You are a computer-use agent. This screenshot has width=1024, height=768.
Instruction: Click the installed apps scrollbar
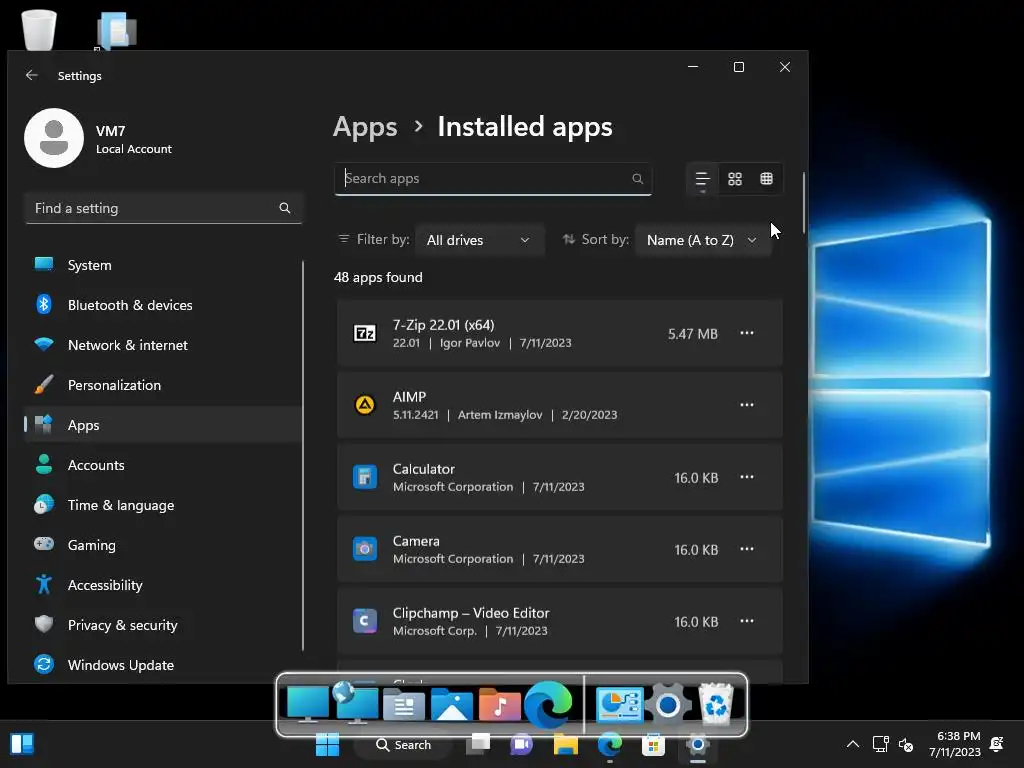[x=803, y=202]
